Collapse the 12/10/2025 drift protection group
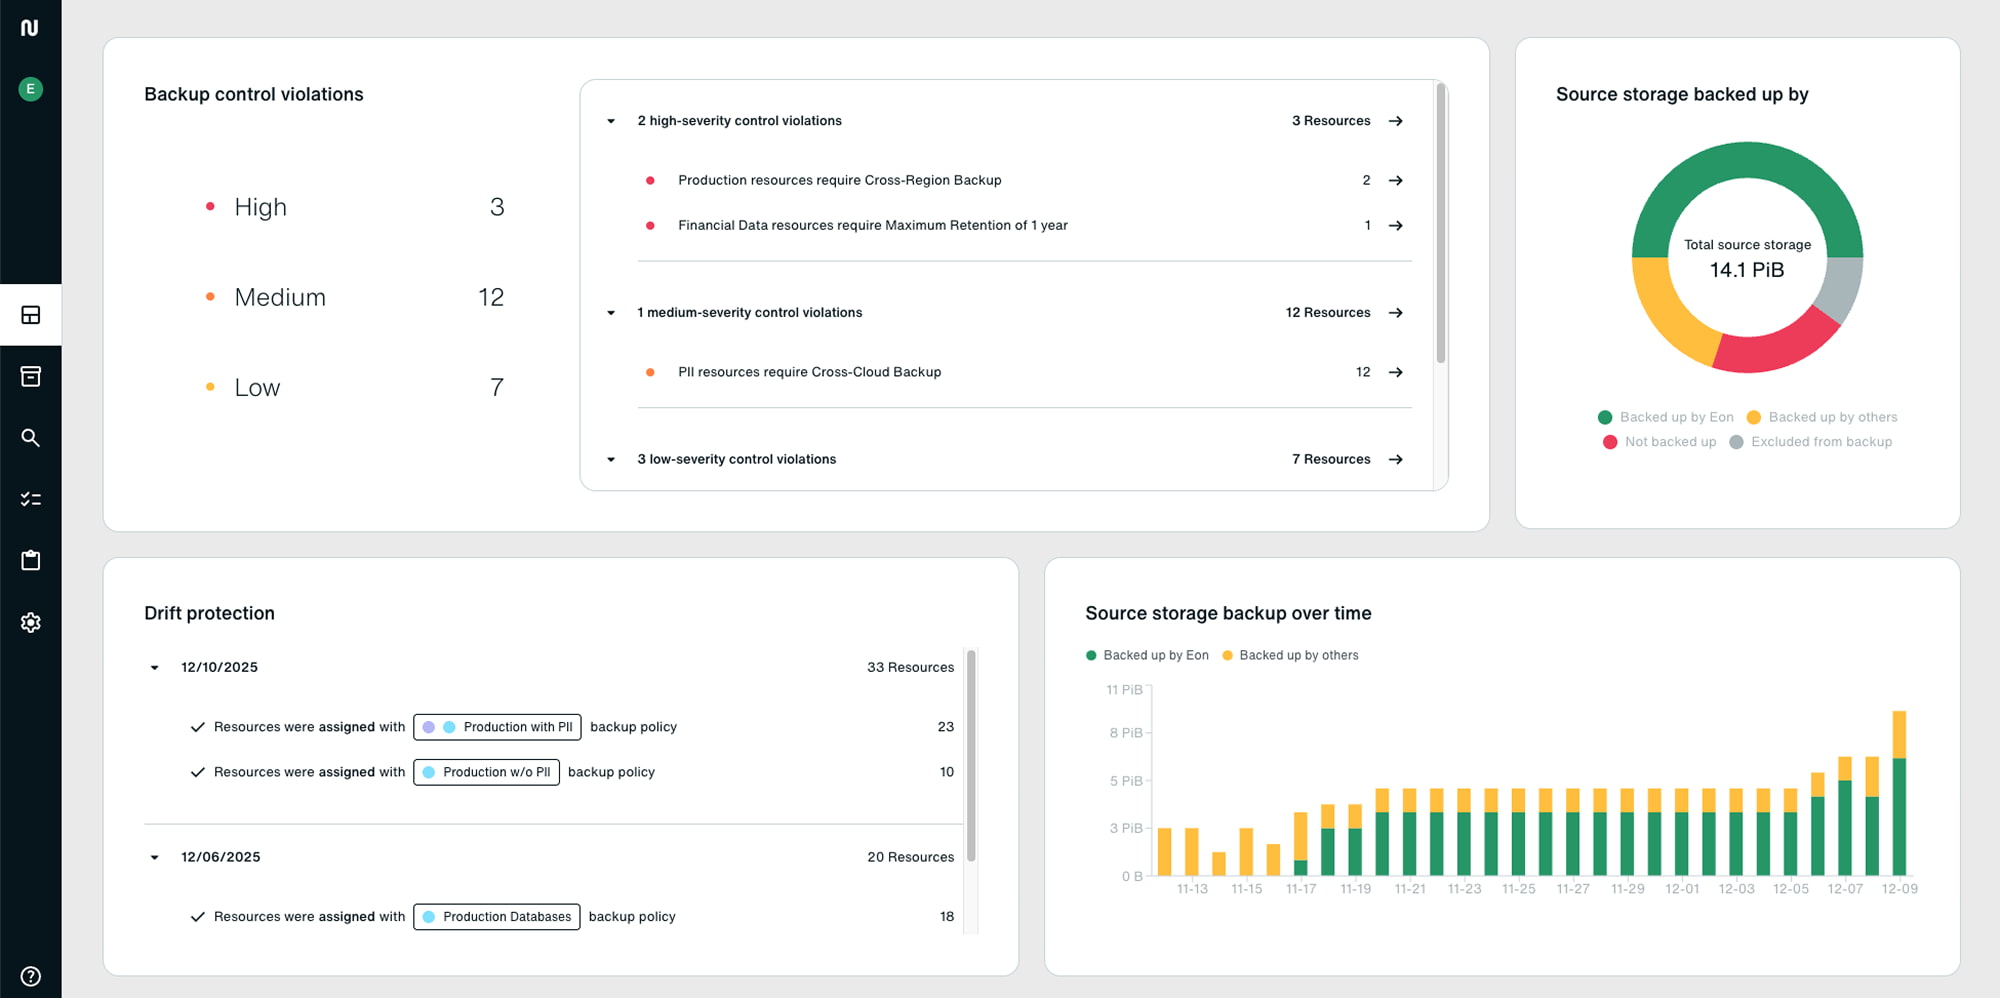The width and height of the screenshot is (2000, 998). point(155,667)
